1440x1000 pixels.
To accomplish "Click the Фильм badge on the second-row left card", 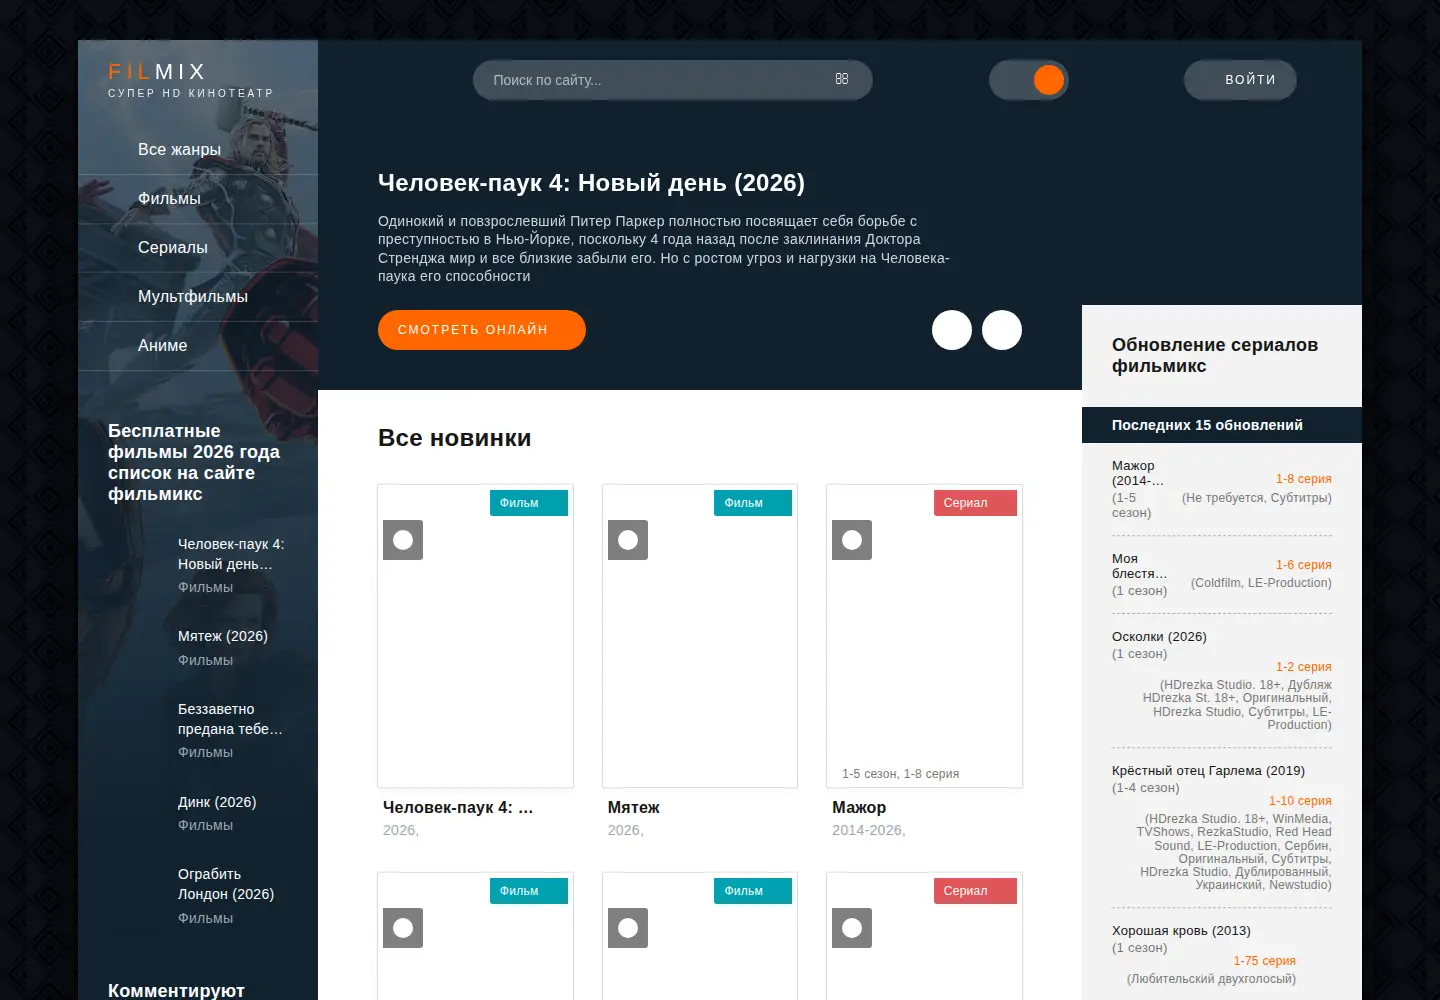I will click(529, 891).
